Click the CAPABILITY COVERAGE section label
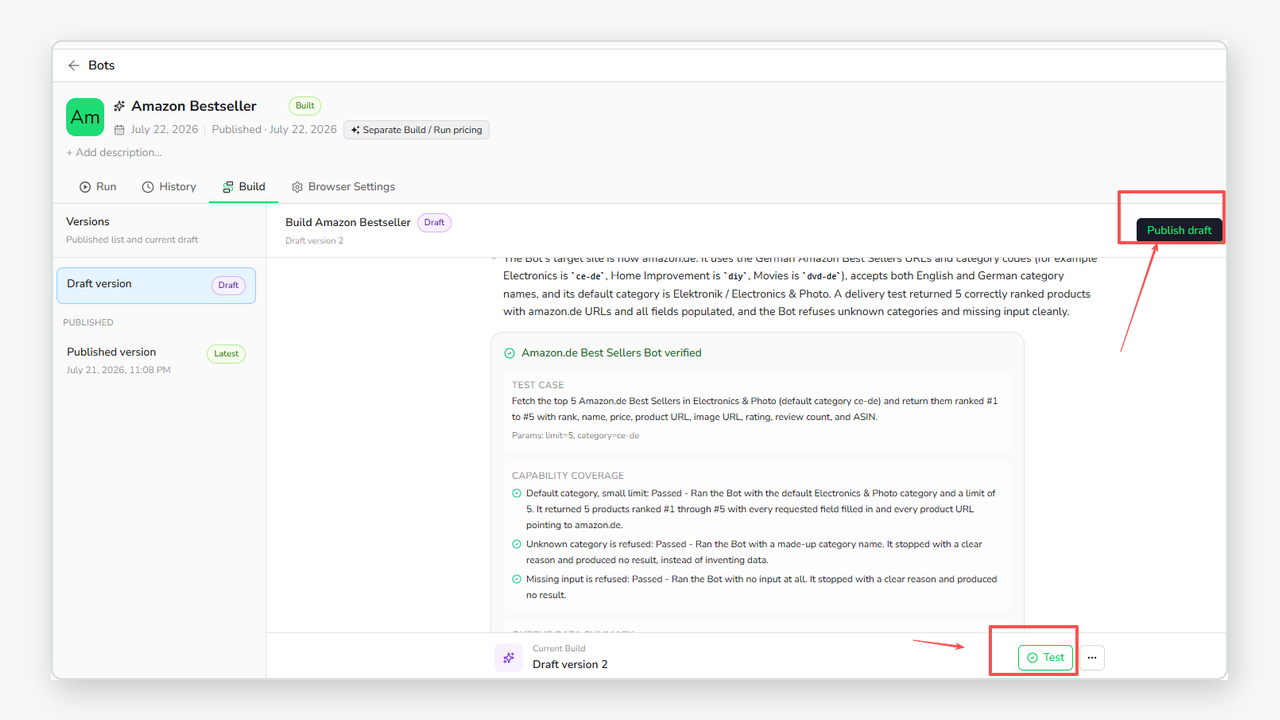The height and width of the screenshot is (720, 1280). [566, 476]
